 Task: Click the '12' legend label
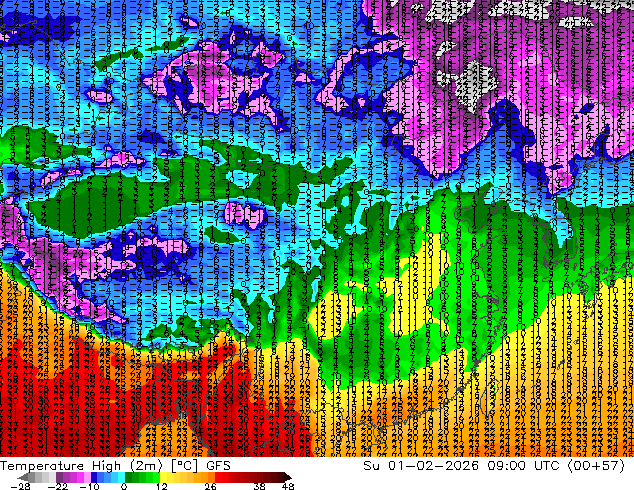[162, 486]
